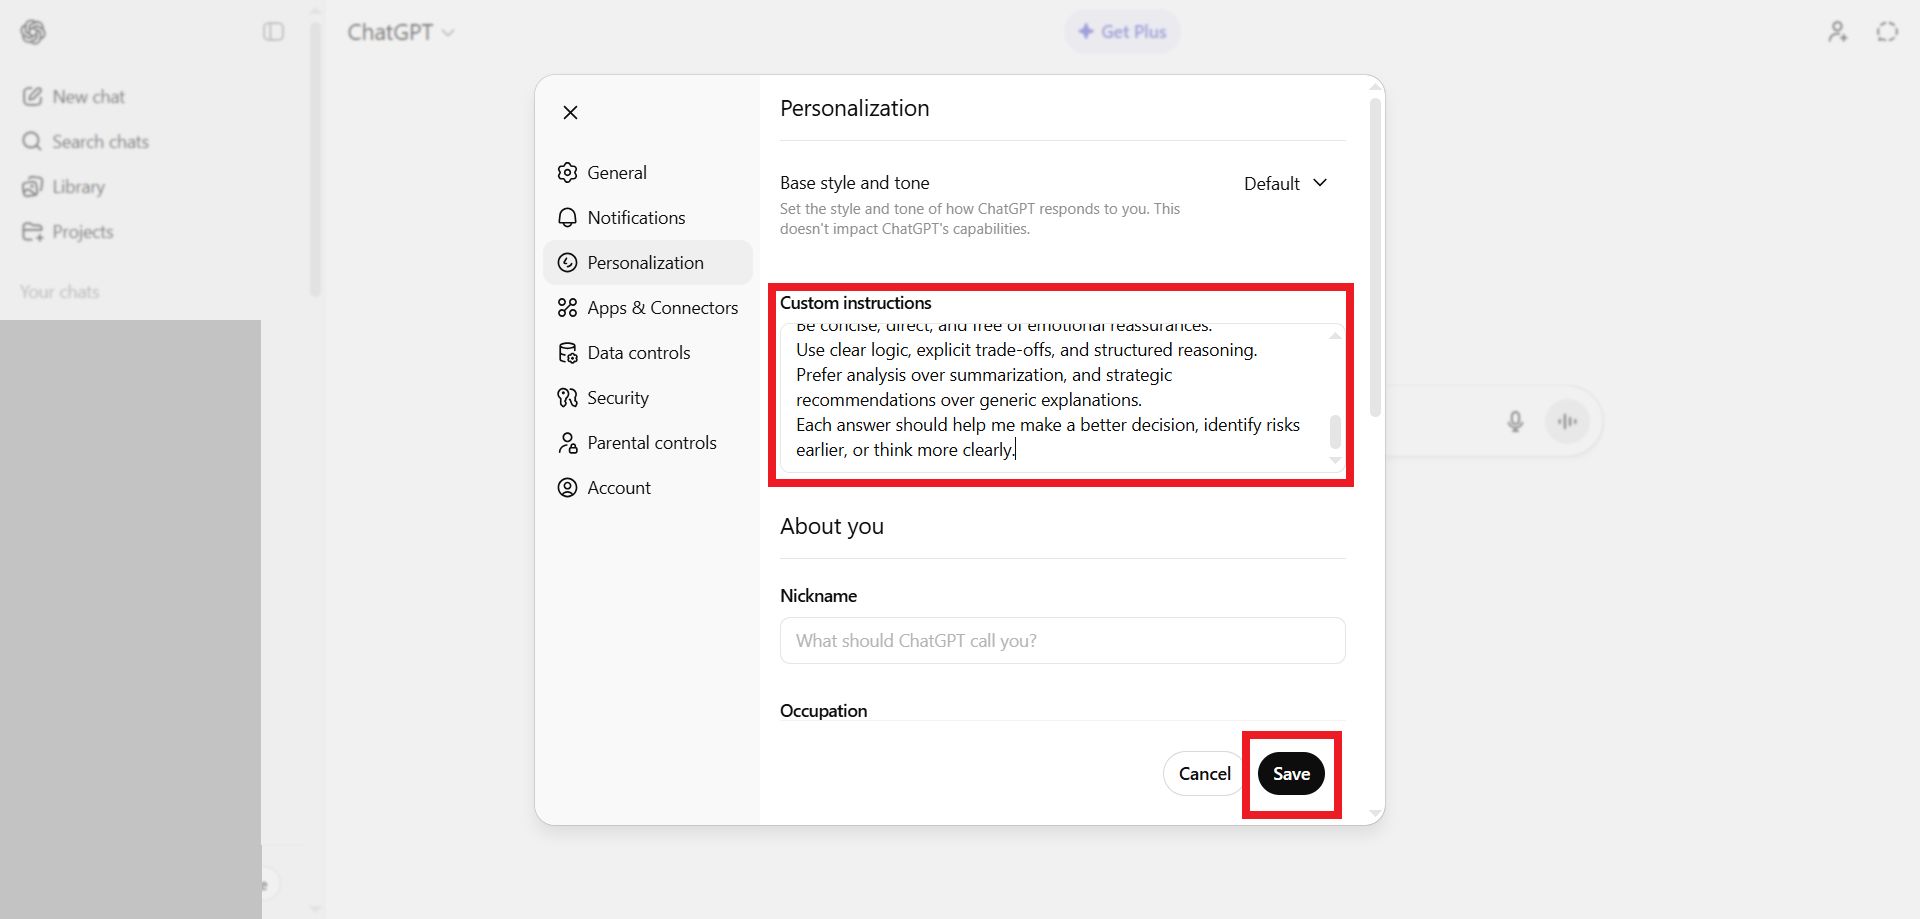1920x919 pixels.
Task: Click the microphone icon in the message bar
Action: (x=1515, y=421)
